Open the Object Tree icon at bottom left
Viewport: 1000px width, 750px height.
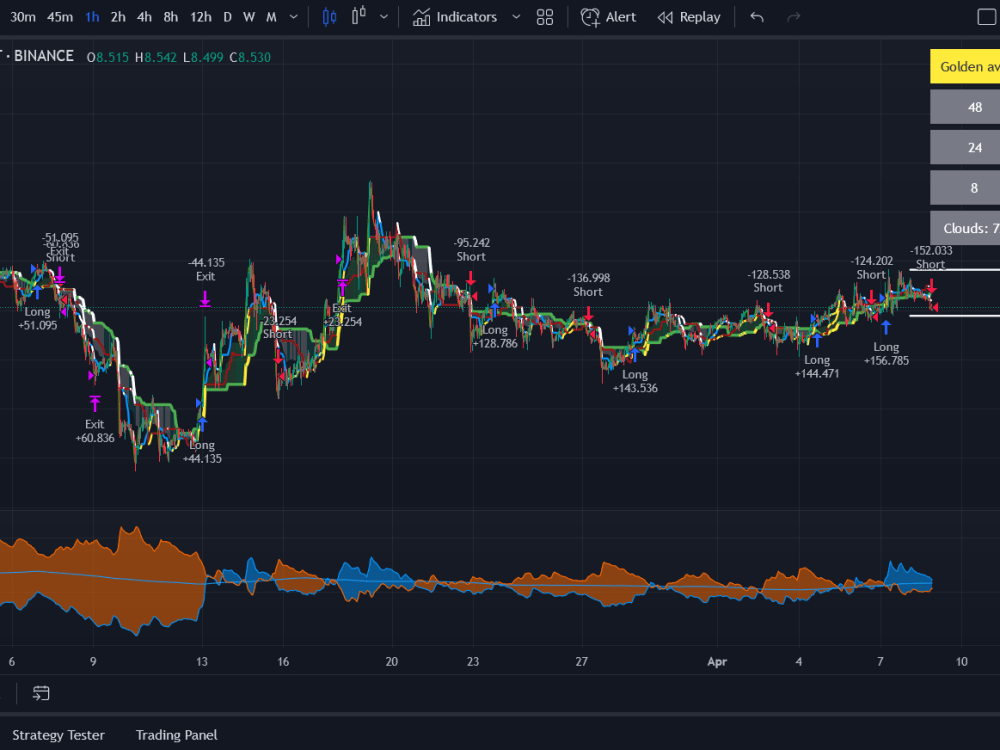[41, 692]
